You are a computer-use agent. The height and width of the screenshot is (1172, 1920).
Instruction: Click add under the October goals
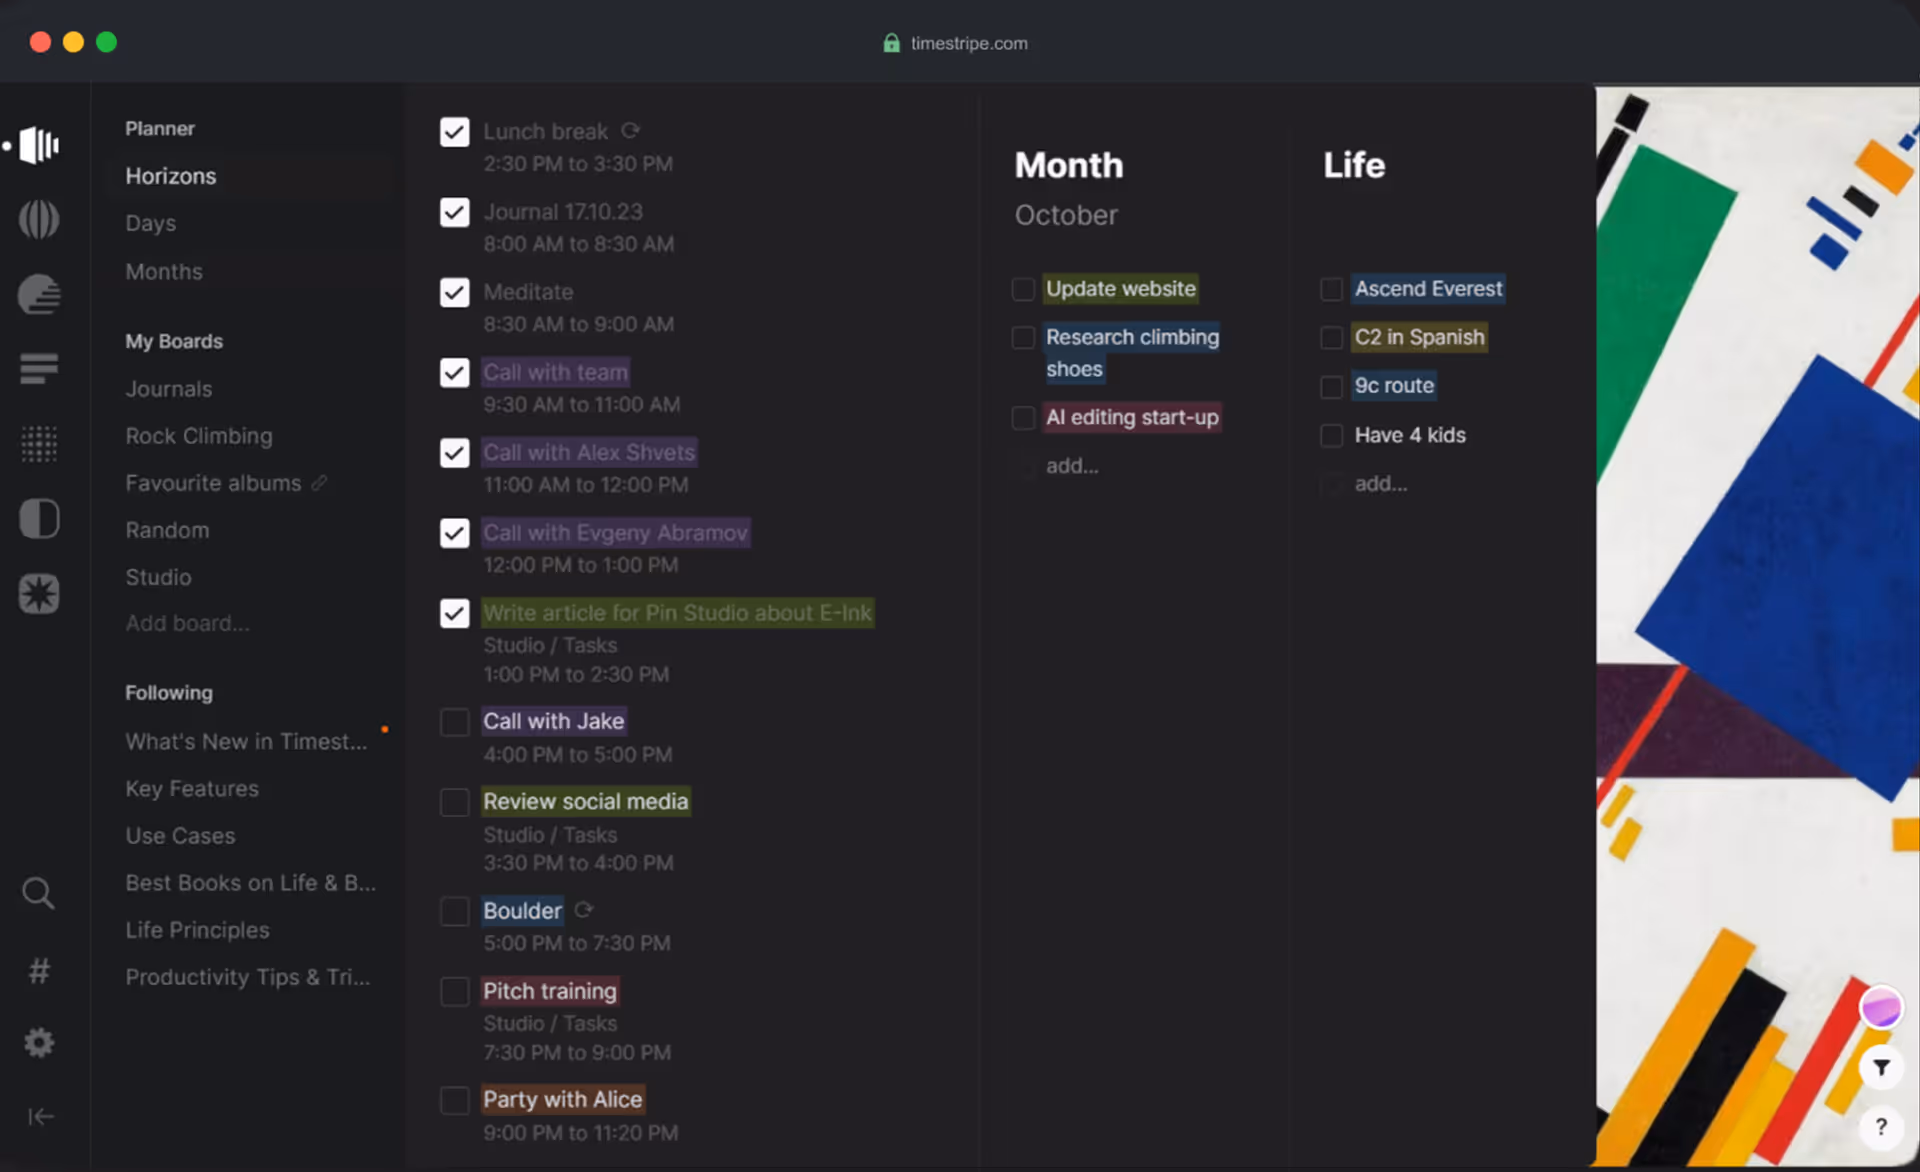[1071, 465]
